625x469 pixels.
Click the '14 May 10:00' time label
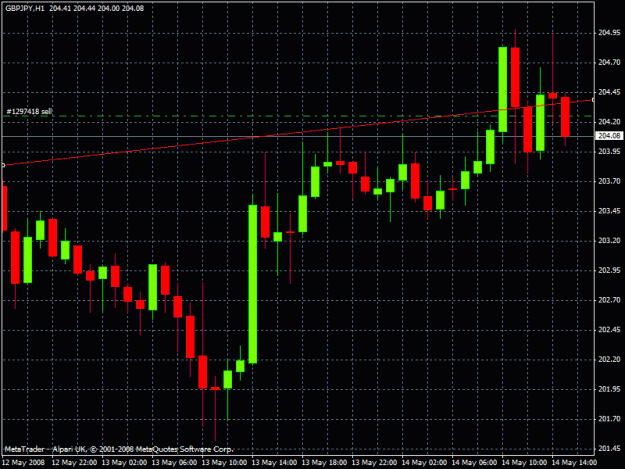pos(524,463)
